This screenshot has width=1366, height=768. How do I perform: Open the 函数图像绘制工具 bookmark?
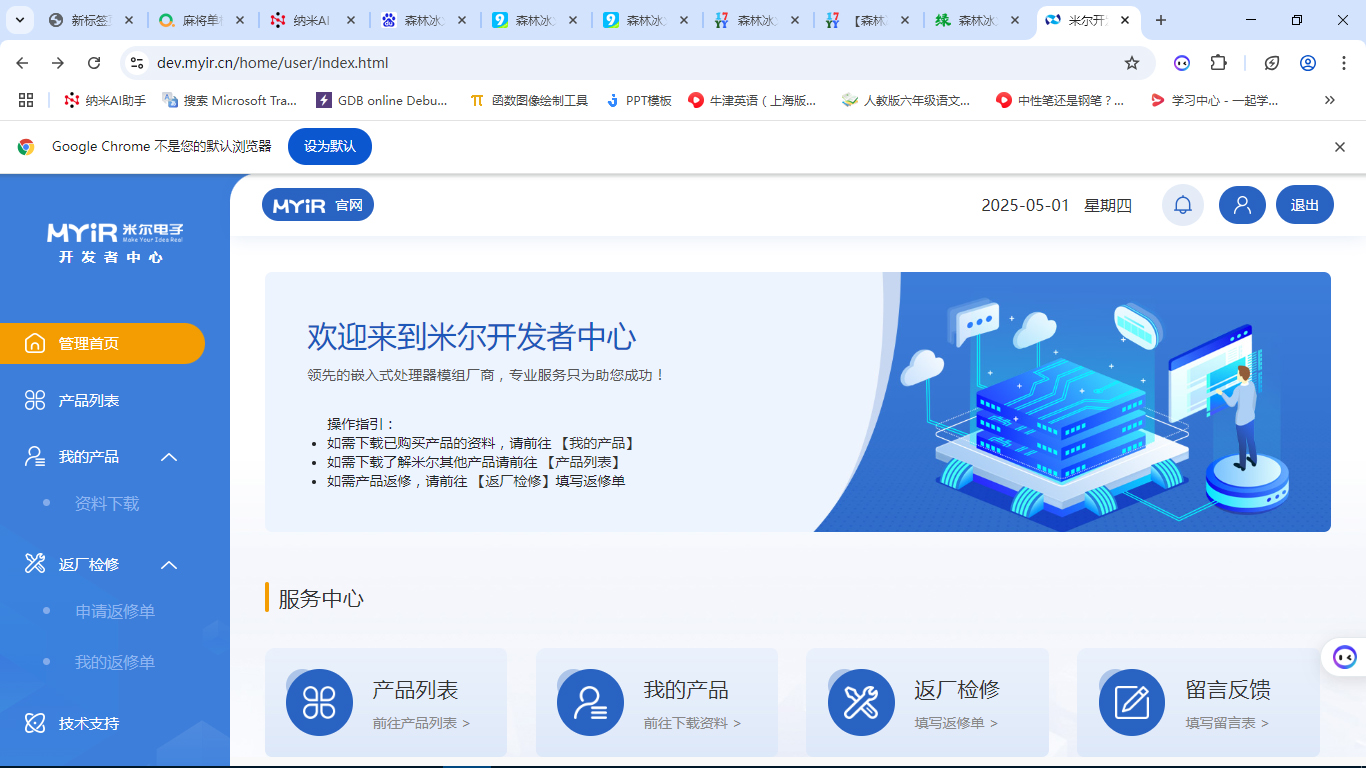[x=529, y=100]
